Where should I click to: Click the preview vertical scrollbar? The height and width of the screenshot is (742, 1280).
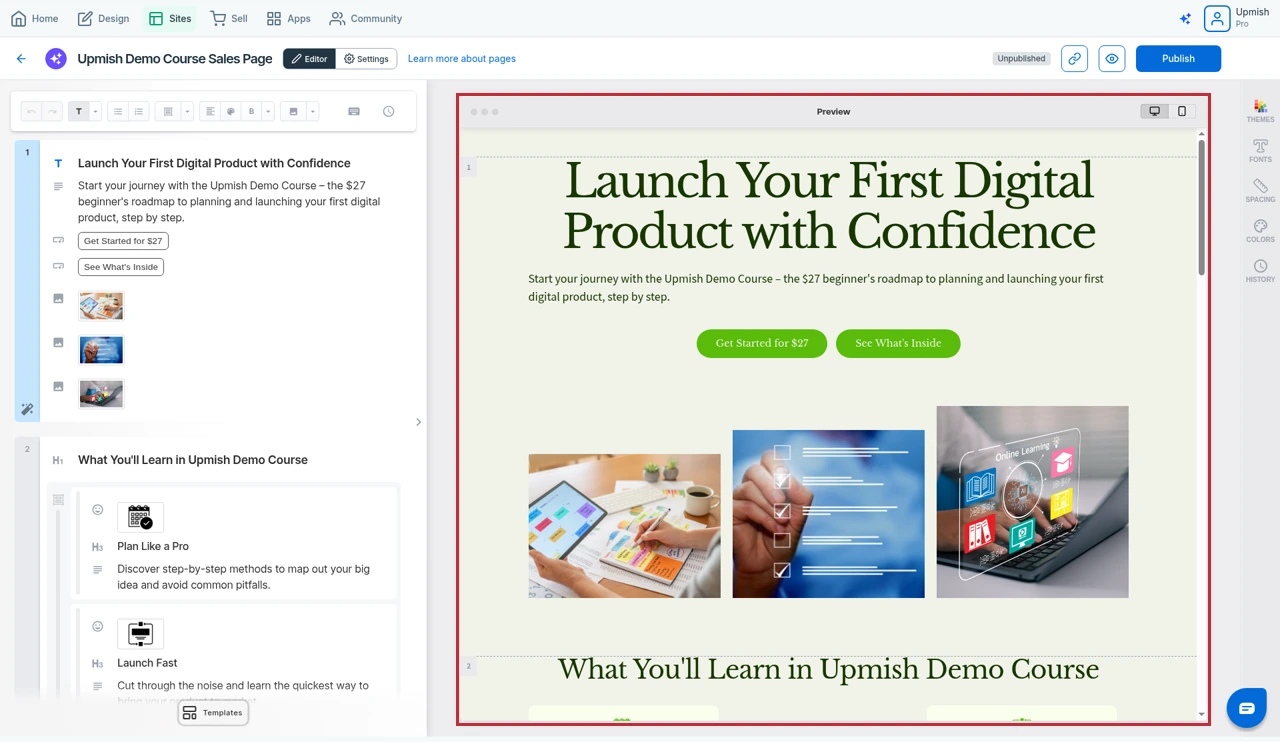pyautogui.click(x=1201, y=208)
